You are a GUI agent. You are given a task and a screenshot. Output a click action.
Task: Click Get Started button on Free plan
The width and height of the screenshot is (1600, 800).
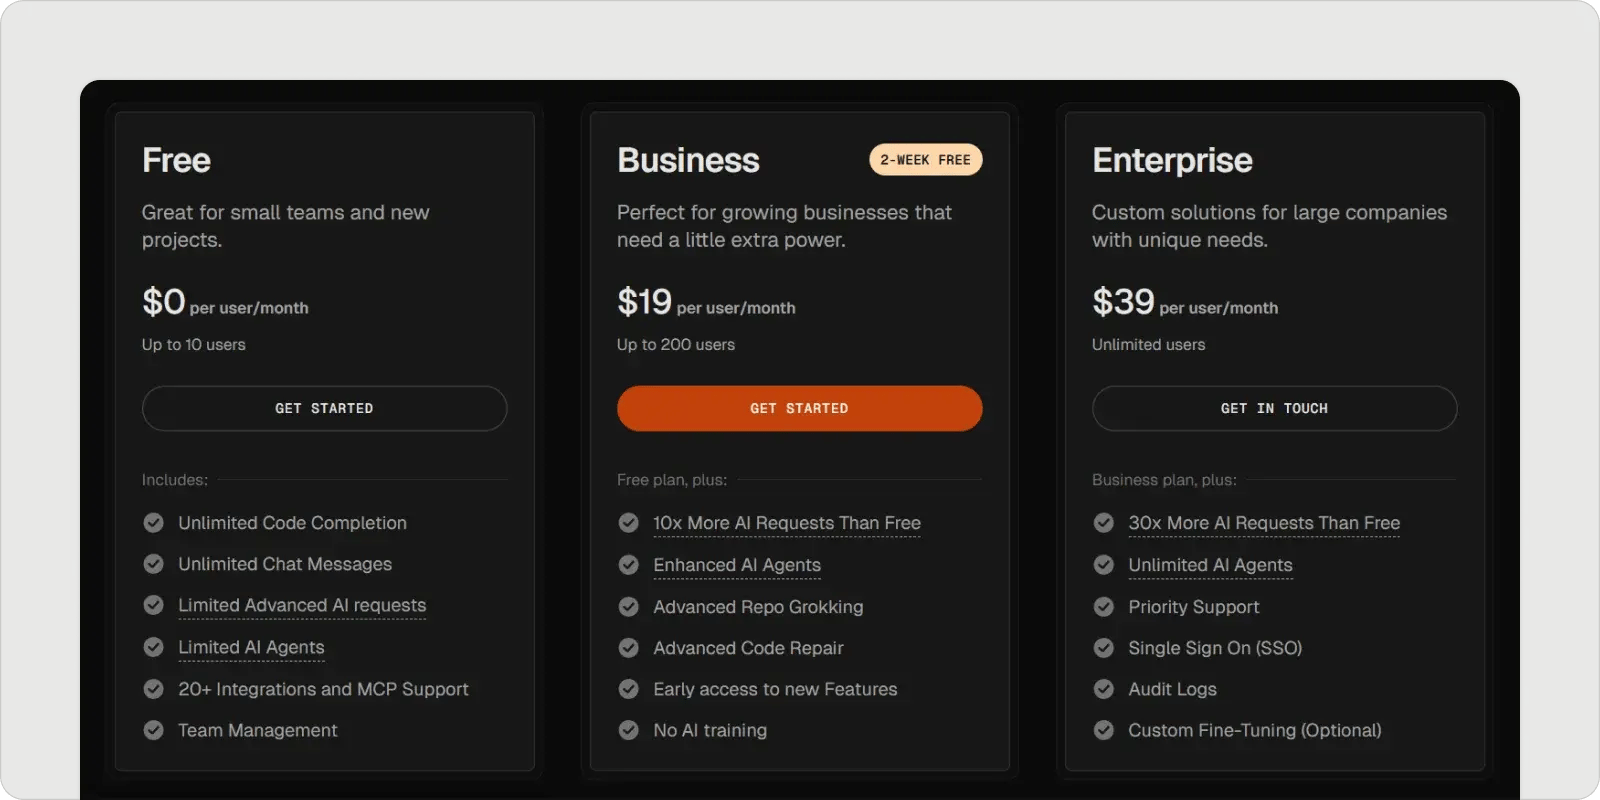[324, 408]
